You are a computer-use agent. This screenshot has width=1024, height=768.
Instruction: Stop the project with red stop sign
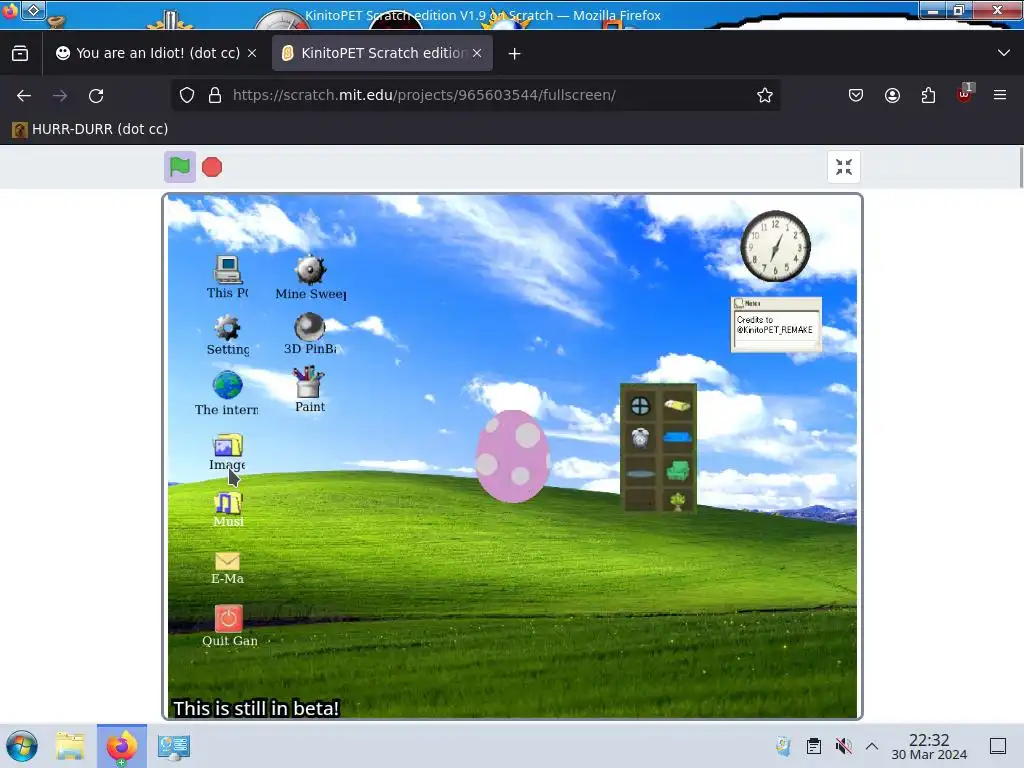[x=212, y=167]
